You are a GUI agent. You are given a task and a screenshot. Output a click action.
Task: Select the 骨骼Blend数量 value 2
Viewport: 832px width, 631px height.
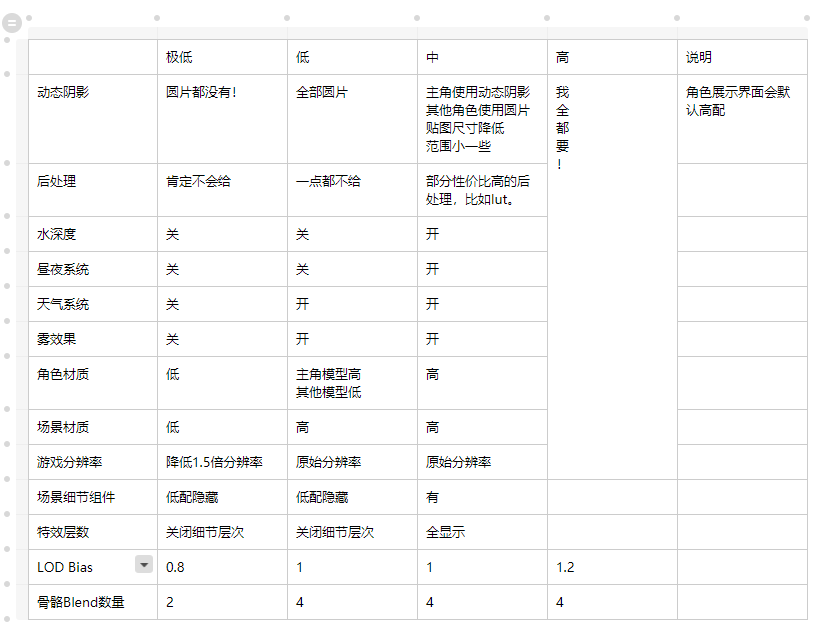pos(222,602)
